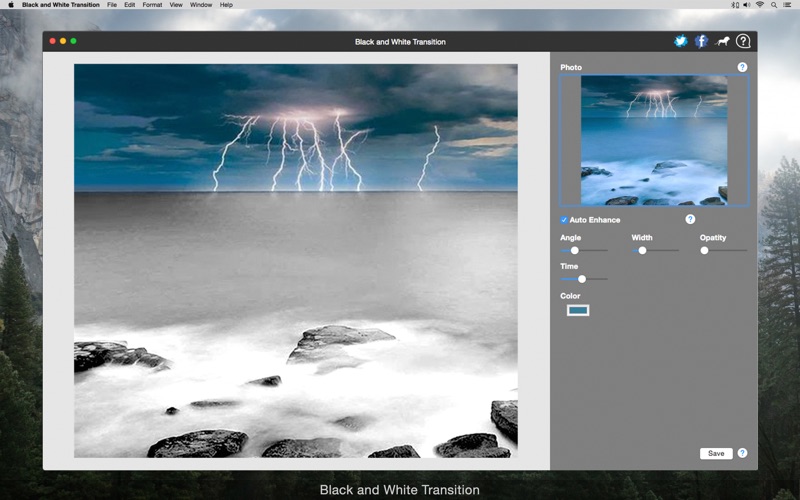Open the Format menu

(152, 5)
